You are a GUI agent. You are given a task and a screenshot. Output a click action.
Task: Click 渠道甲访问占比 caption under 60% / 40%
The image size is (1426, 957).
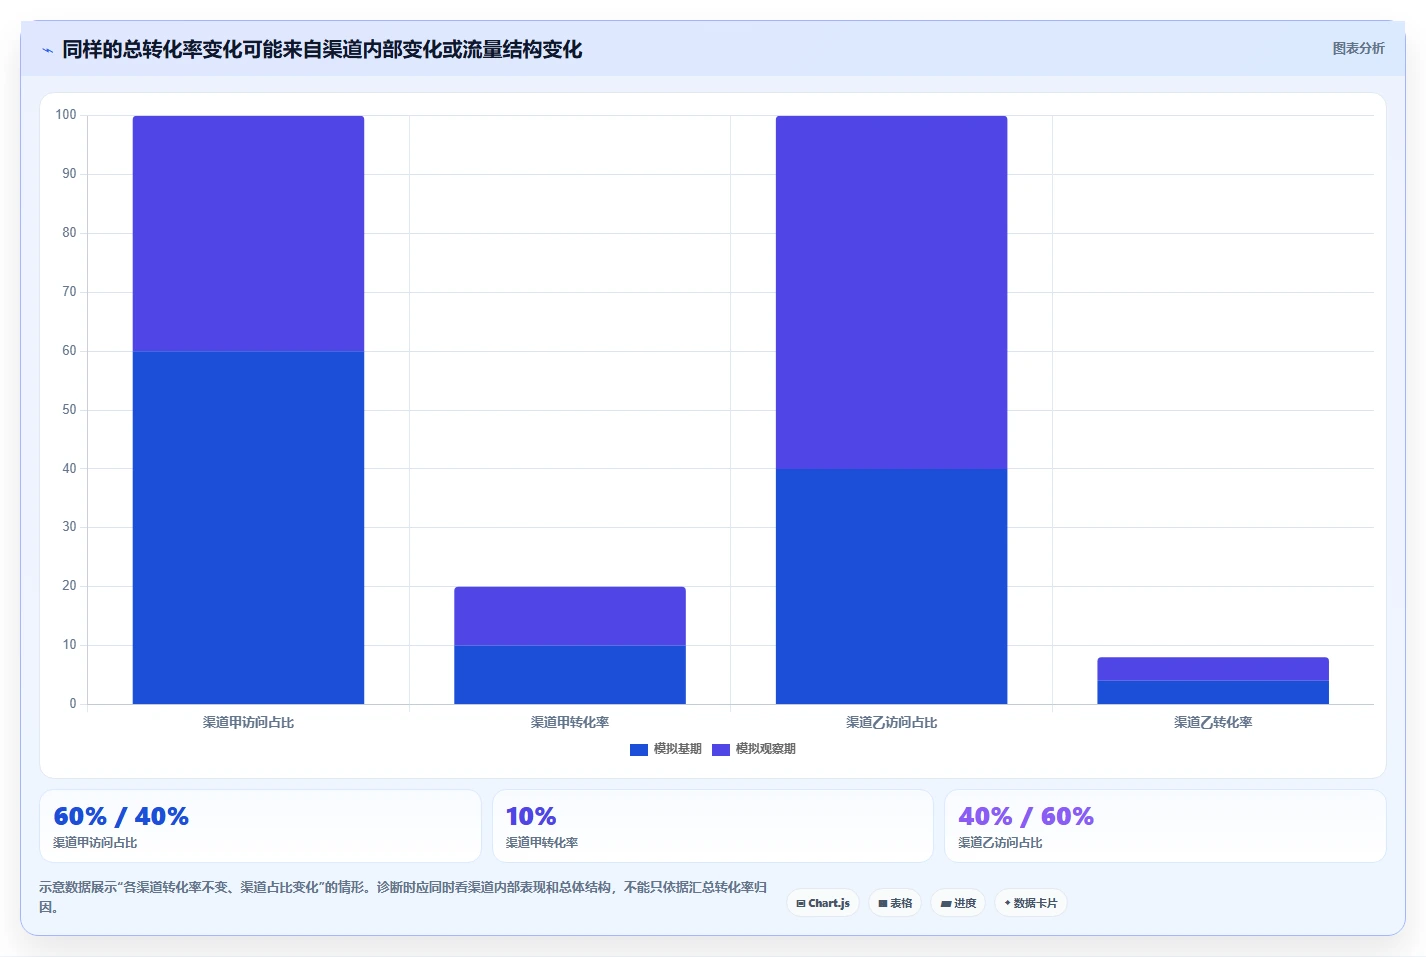(95, 843)
